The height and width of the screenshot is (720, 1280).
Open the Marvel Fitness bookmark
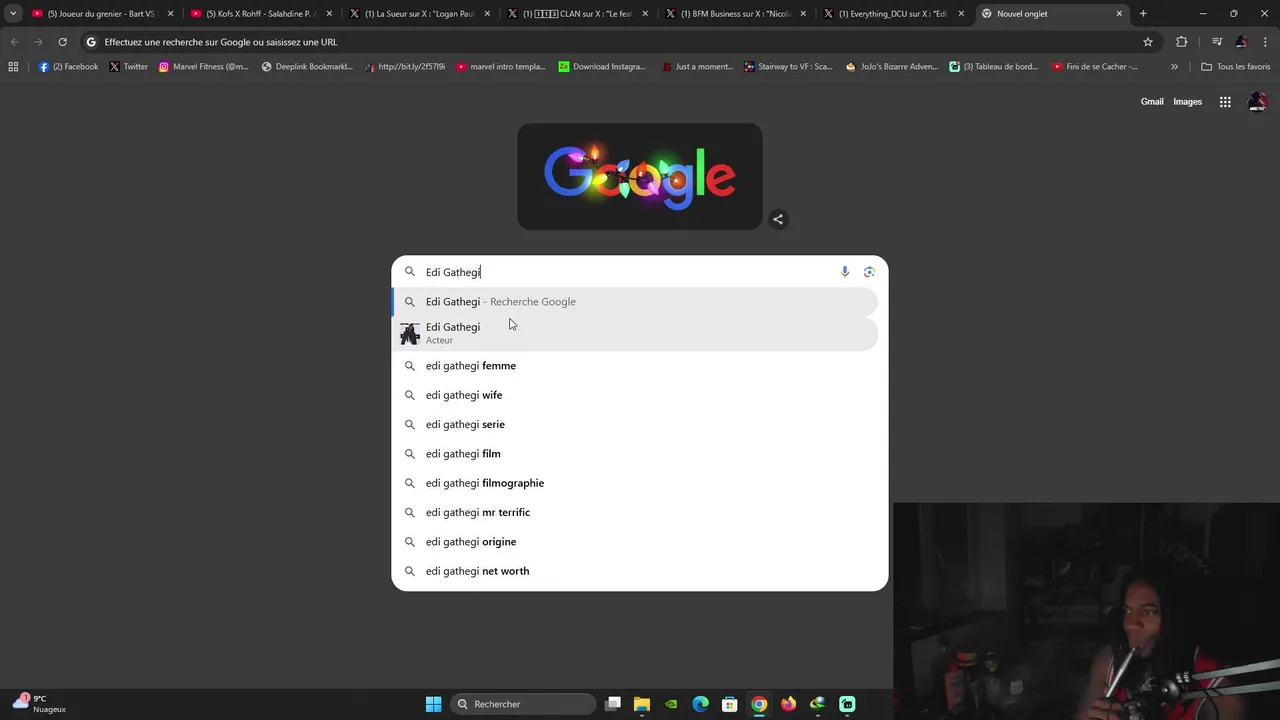204,66
